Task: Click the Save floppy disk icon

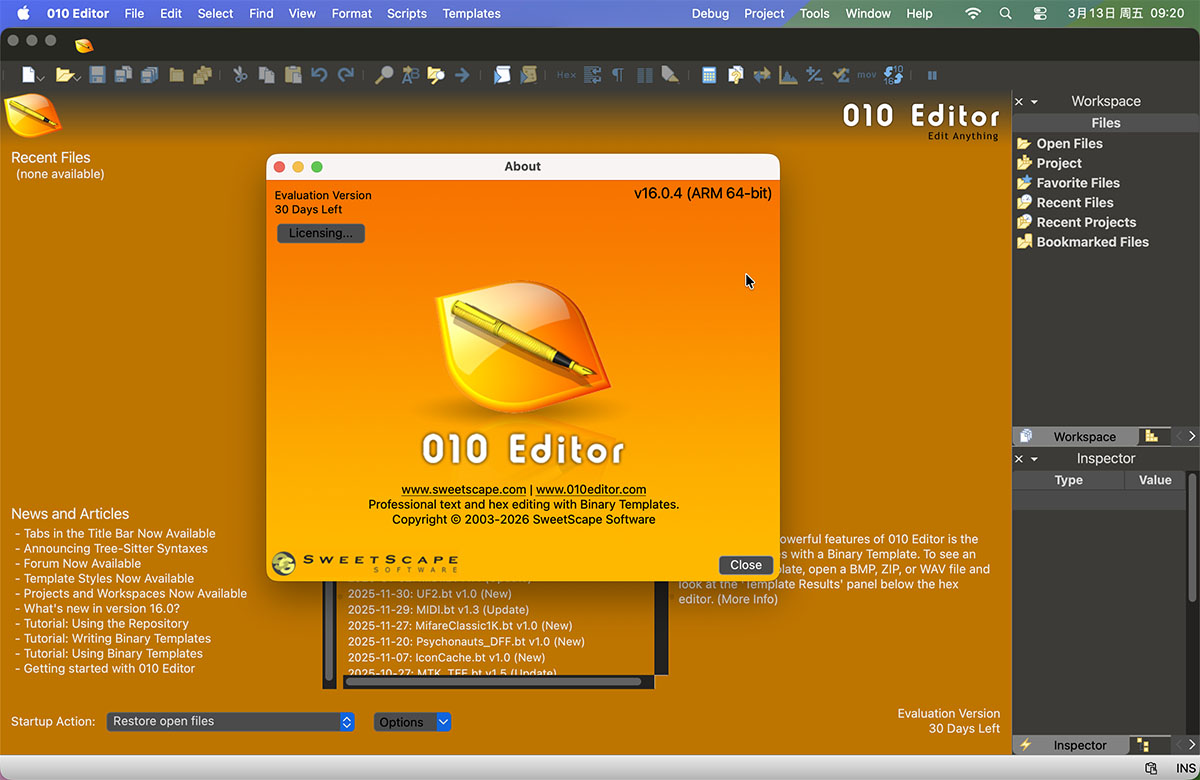Action: point(97,75)
